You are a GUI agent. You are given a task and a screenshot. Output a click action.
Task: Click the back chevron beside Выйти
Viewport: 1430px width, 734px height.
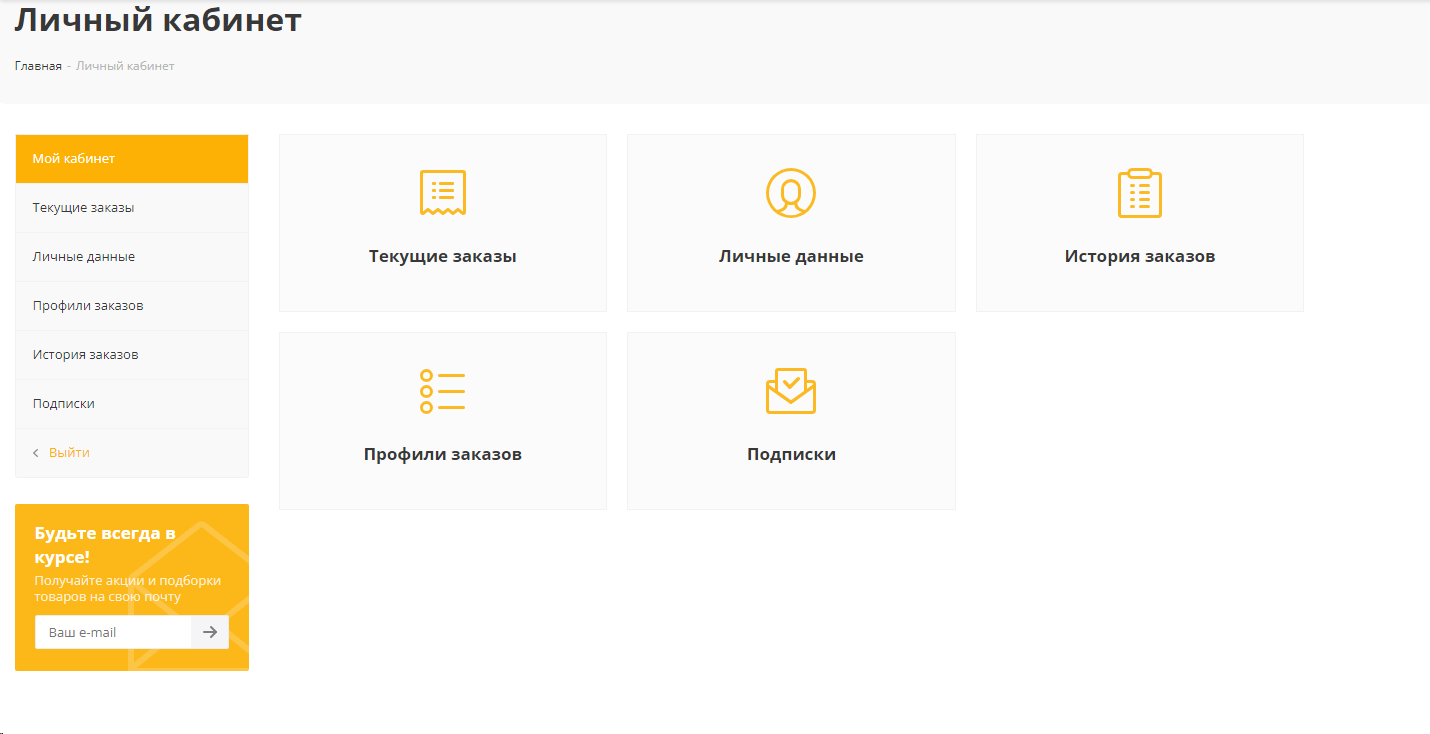(x=36, y=453)
